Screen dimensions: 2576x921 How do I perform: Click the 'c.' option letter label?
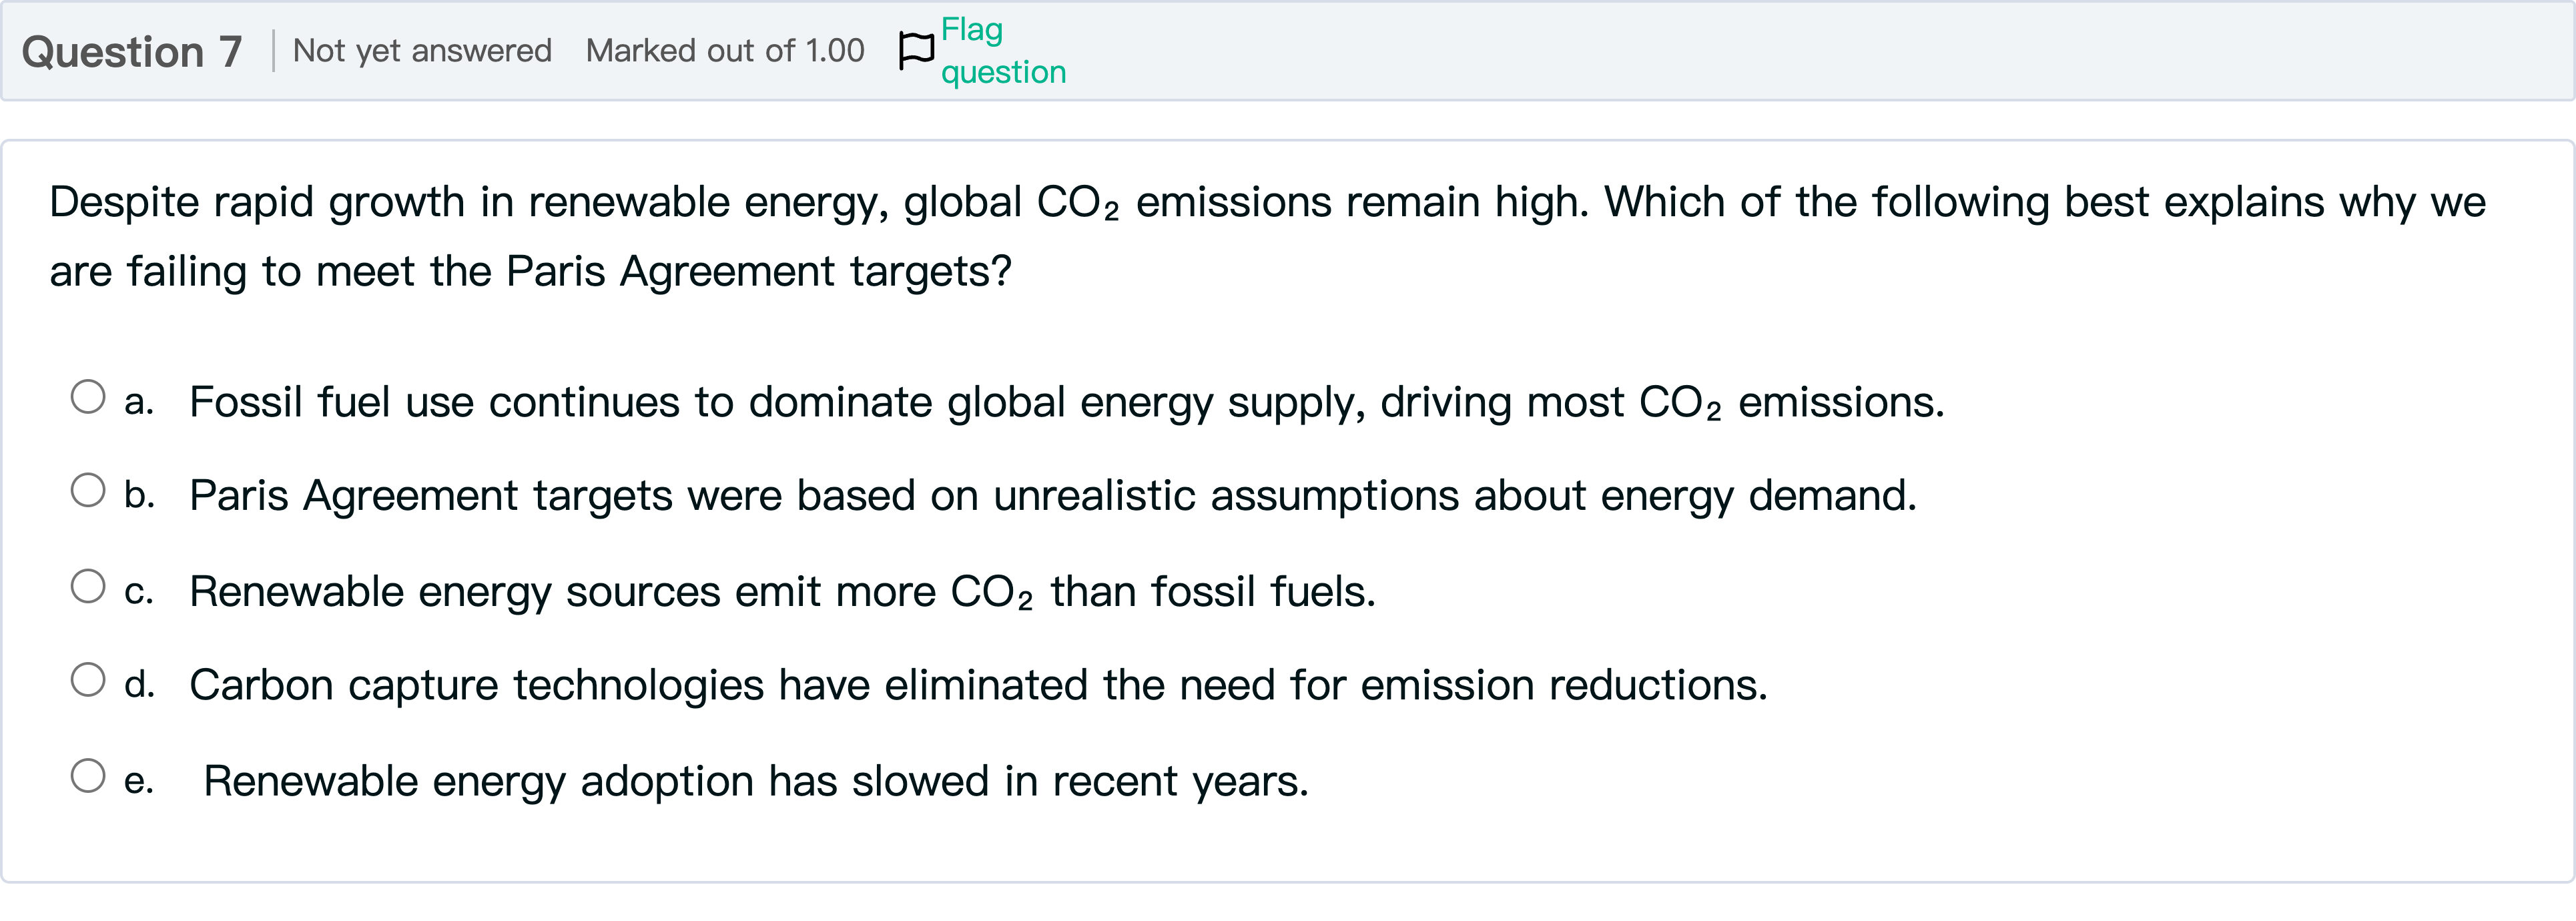click(x=139, y=591)
